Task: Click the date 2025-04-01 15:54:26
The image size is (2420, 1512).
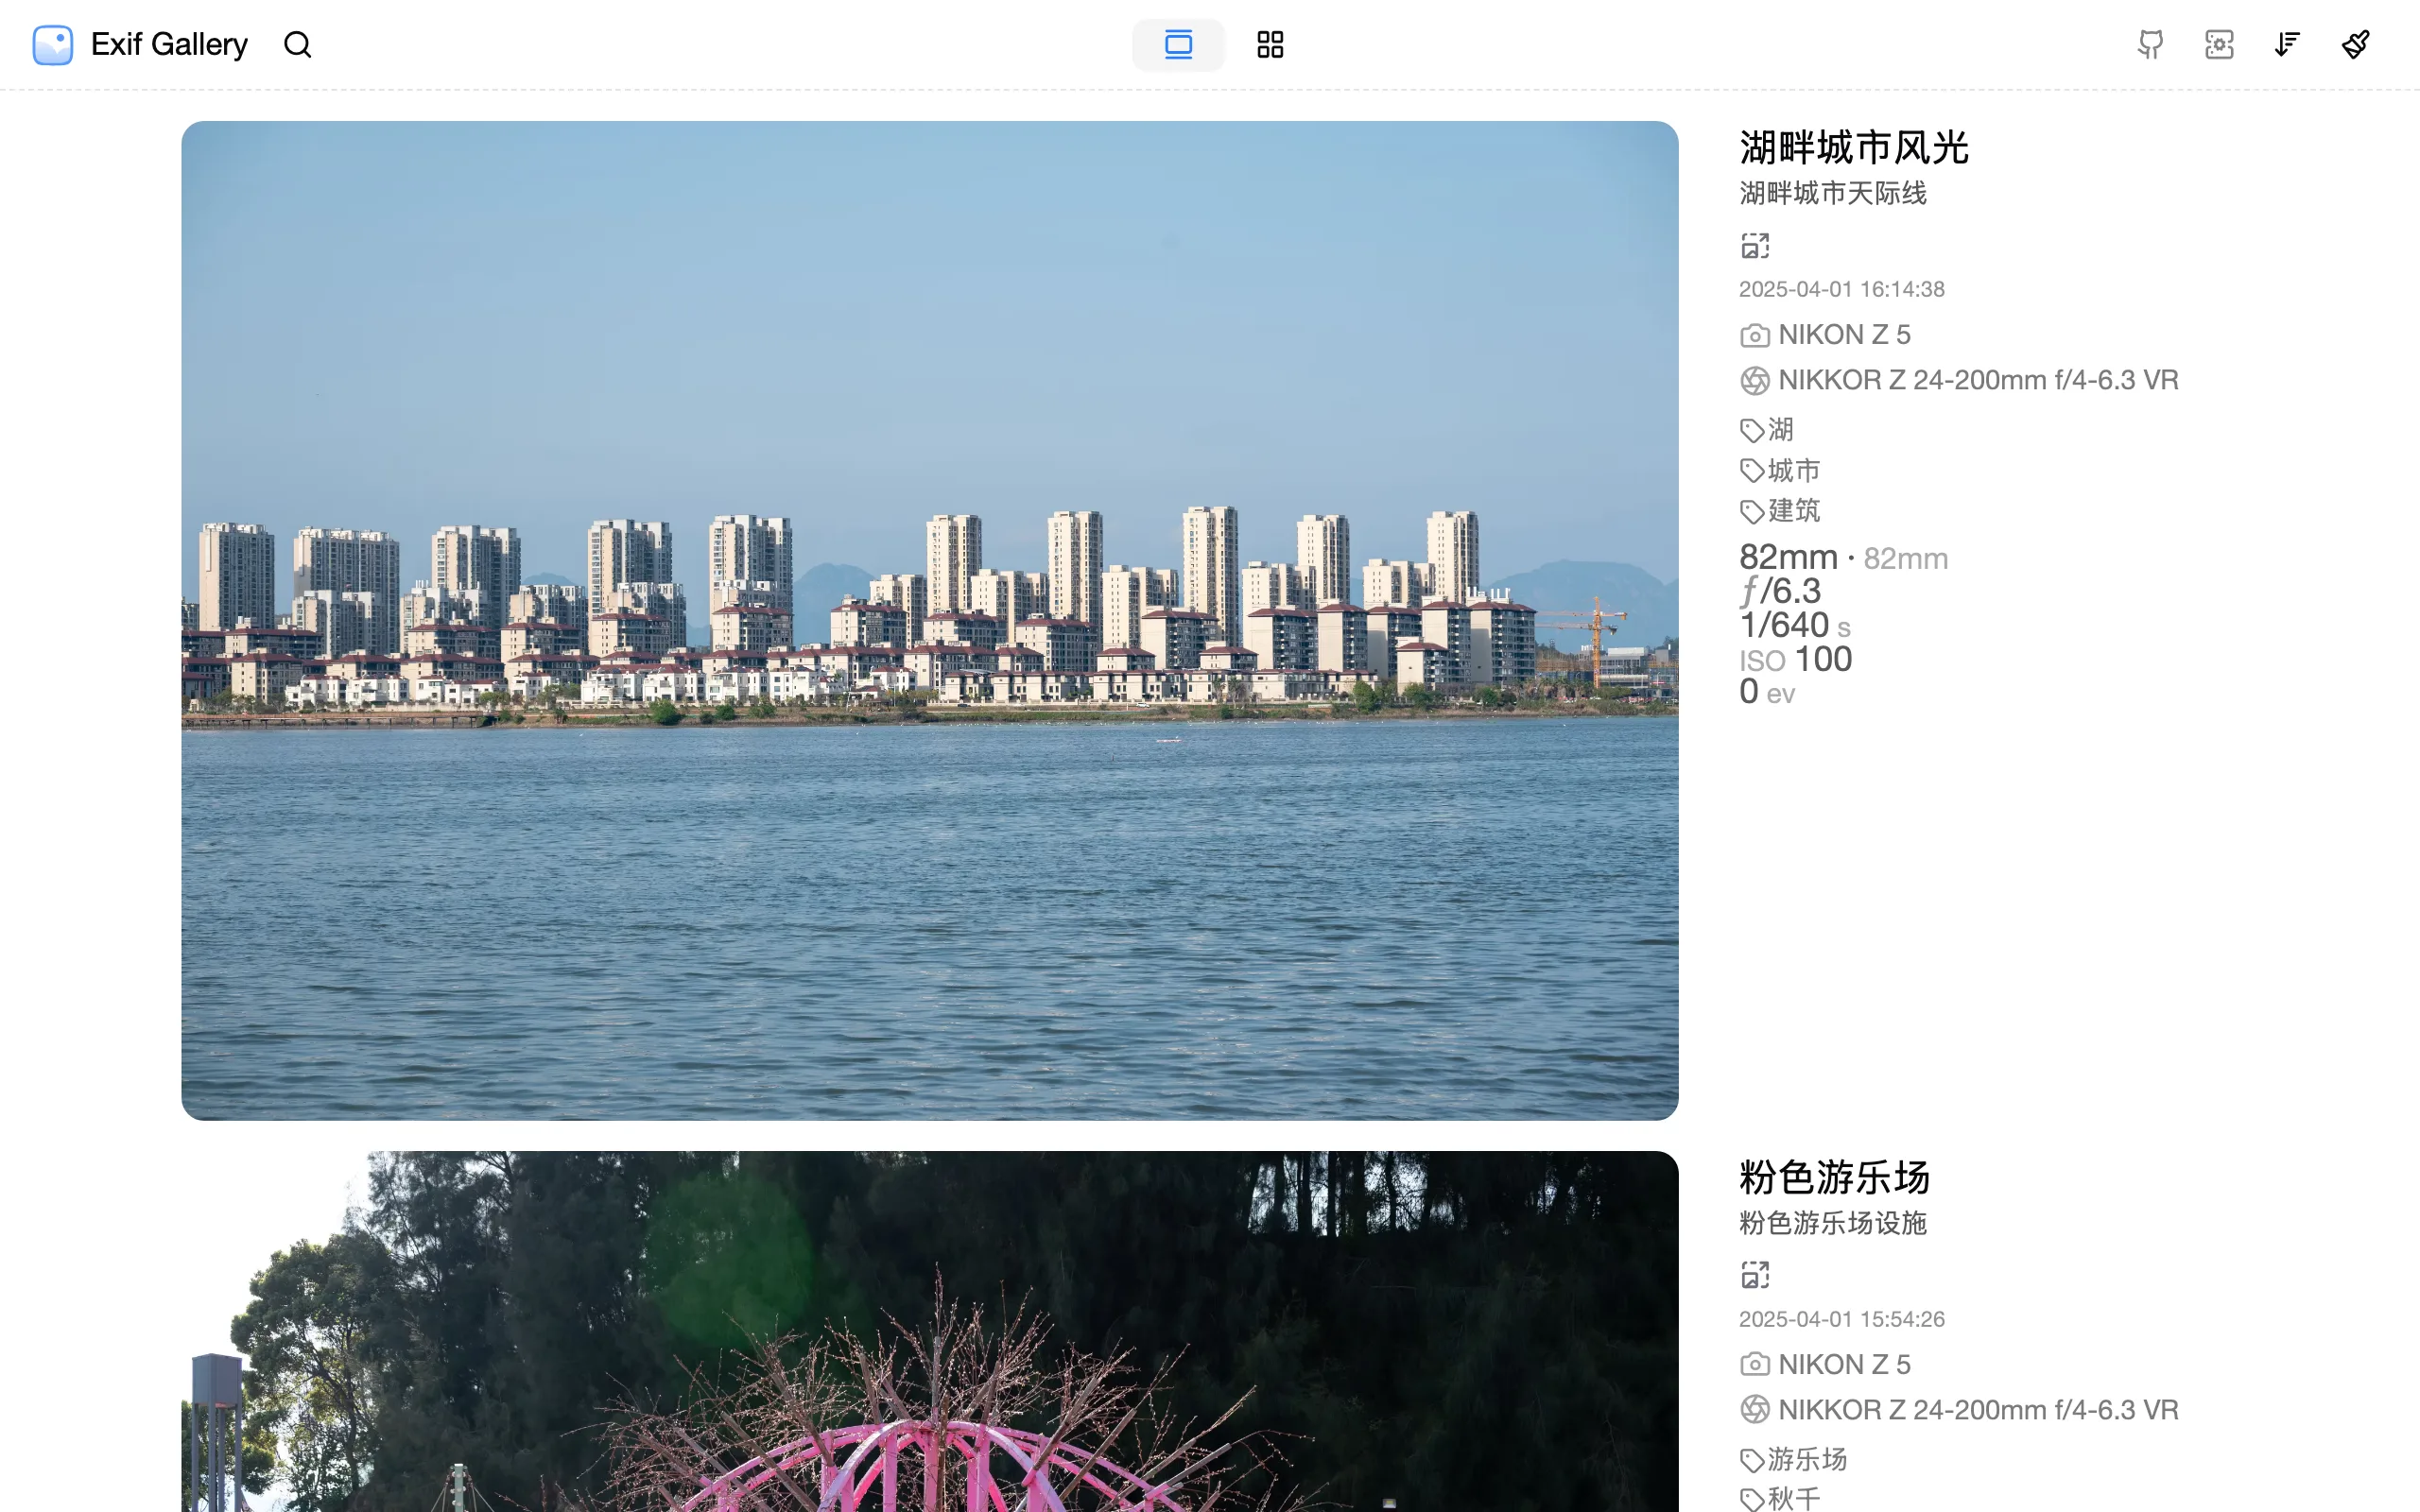Action: click(x=1841, y=1319)
